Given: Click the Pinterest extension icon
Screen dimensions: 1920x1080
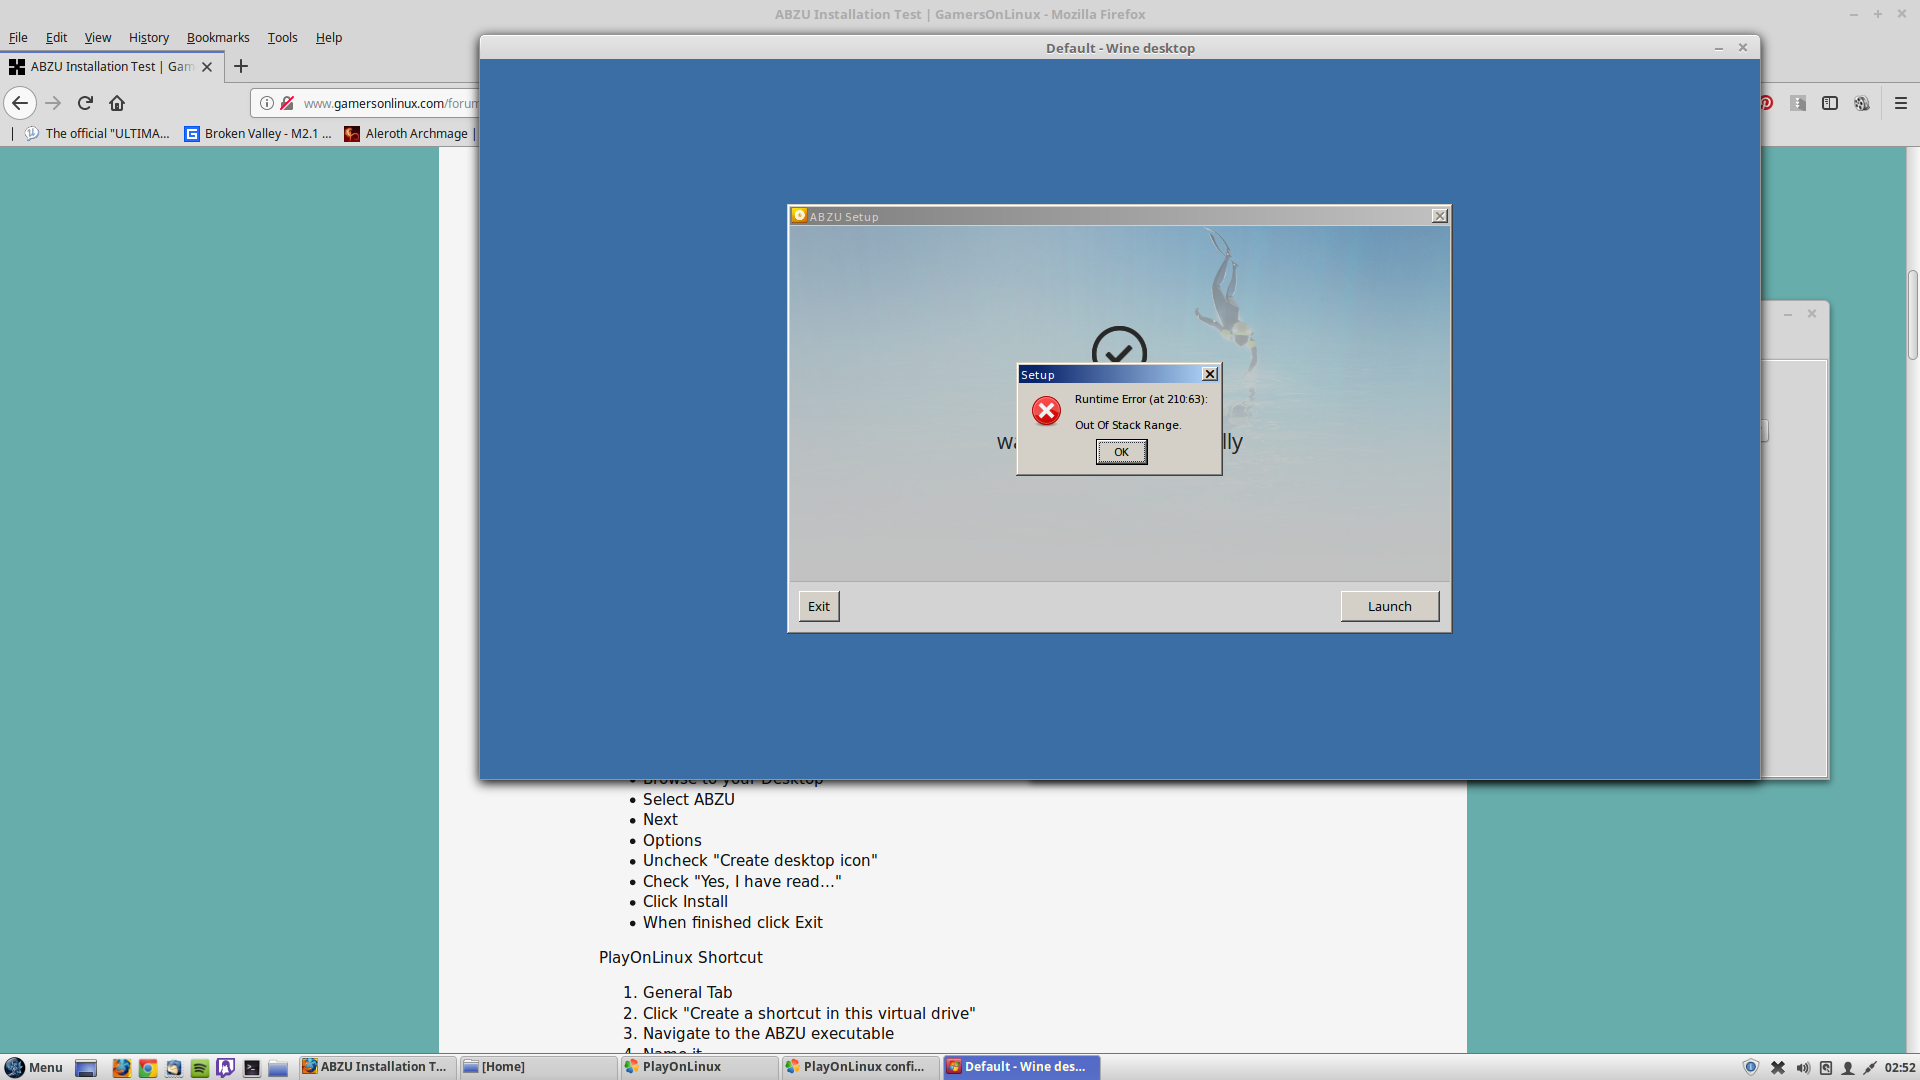Looking at the screenshot, I should pos(1767,103).
